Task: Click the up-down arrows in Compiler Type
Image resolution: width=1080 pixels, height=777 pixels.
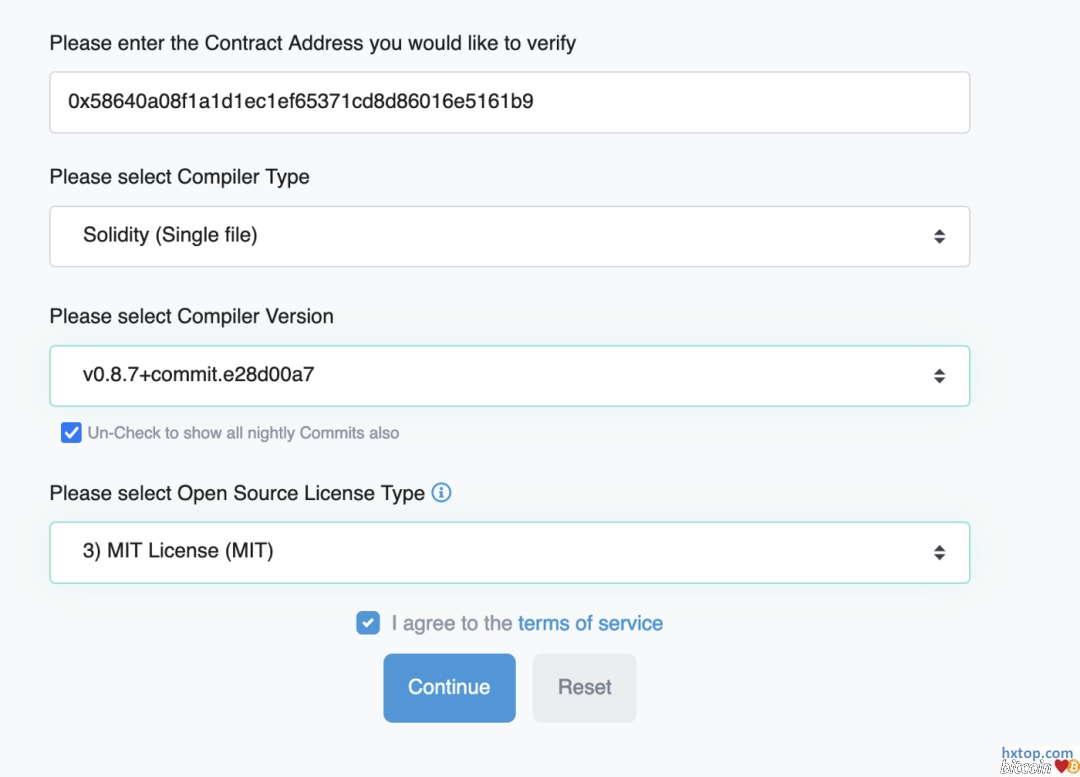Action: (x=939, y=236)
